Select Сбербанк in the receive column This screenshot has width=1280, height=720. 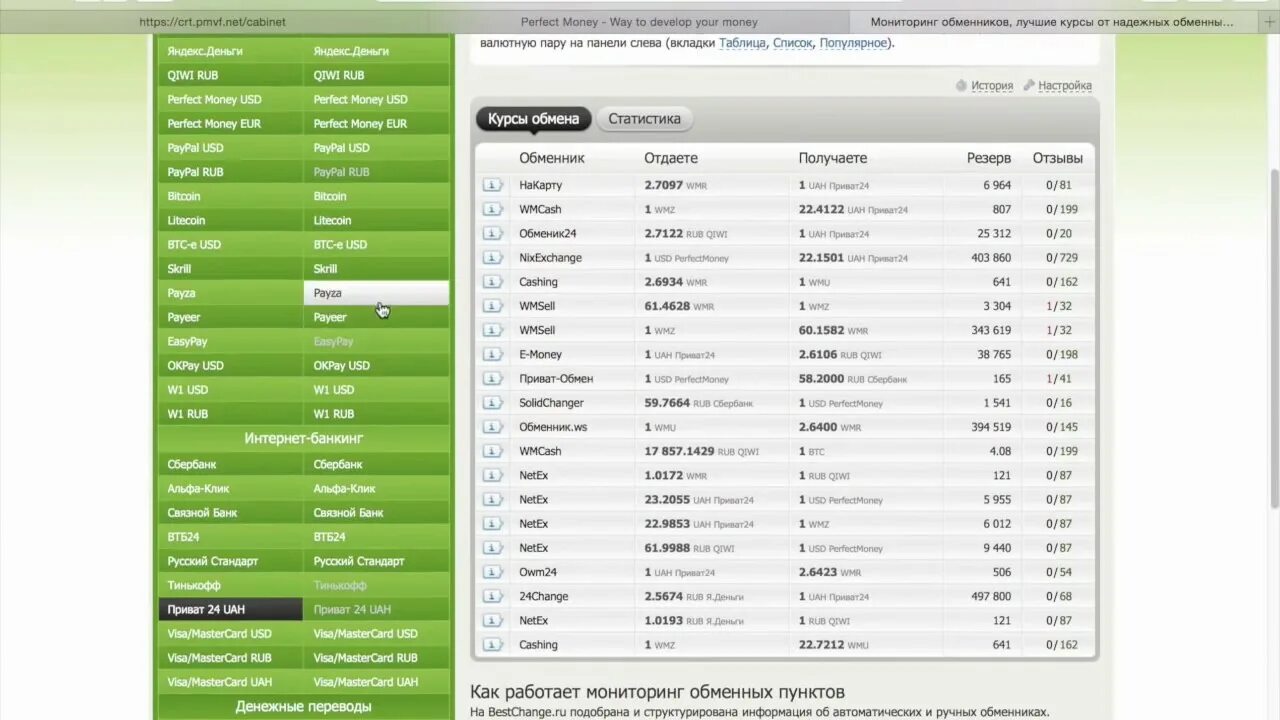(x=376, y=464)
